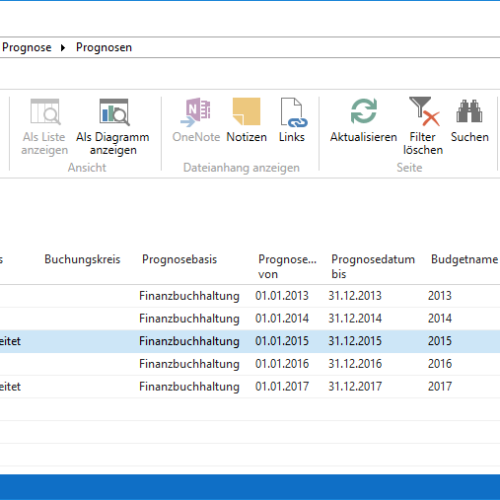Sort by Prognose... von column header
This screenshot has height=500, width=500.
click(287, 266)
